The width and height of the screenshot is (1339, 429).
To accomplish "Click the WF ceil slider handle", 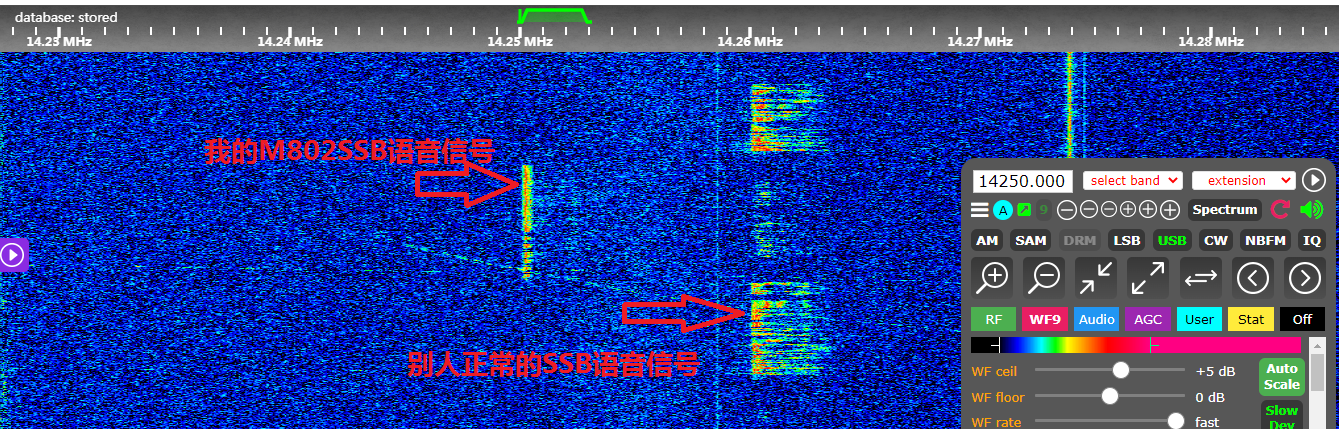I will (x=1121, y=370).
